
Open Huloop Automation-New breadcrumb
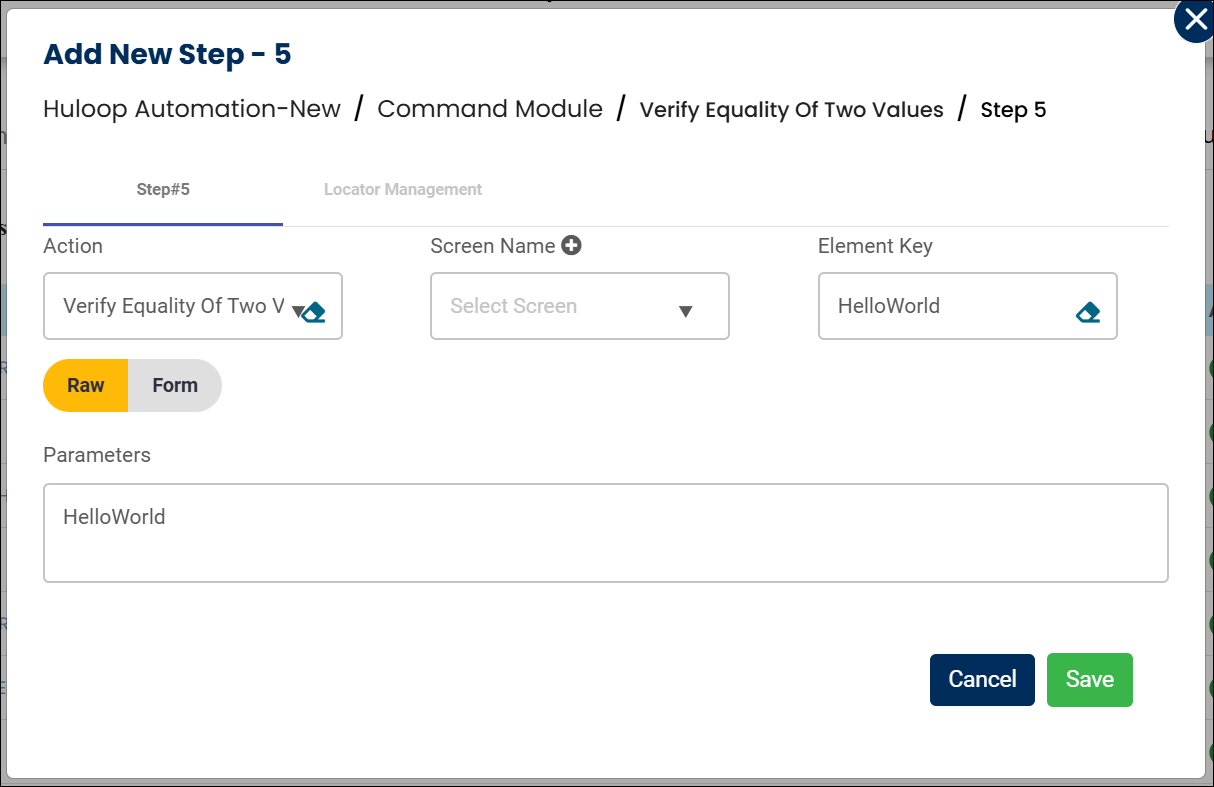[x=192, y=109]
